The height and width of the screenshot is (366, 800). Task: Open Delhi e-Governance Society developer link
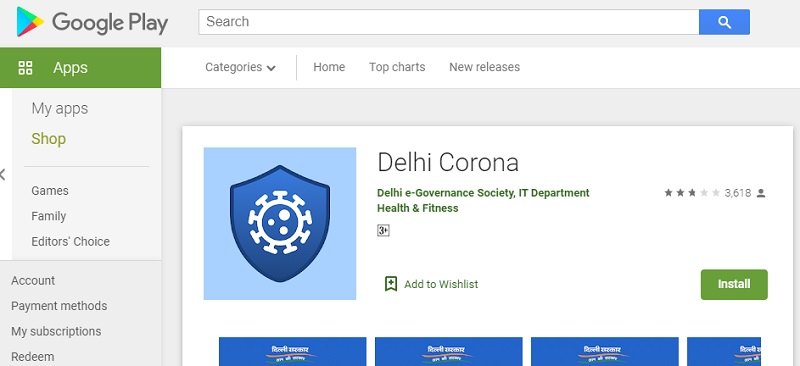point(483,193)
